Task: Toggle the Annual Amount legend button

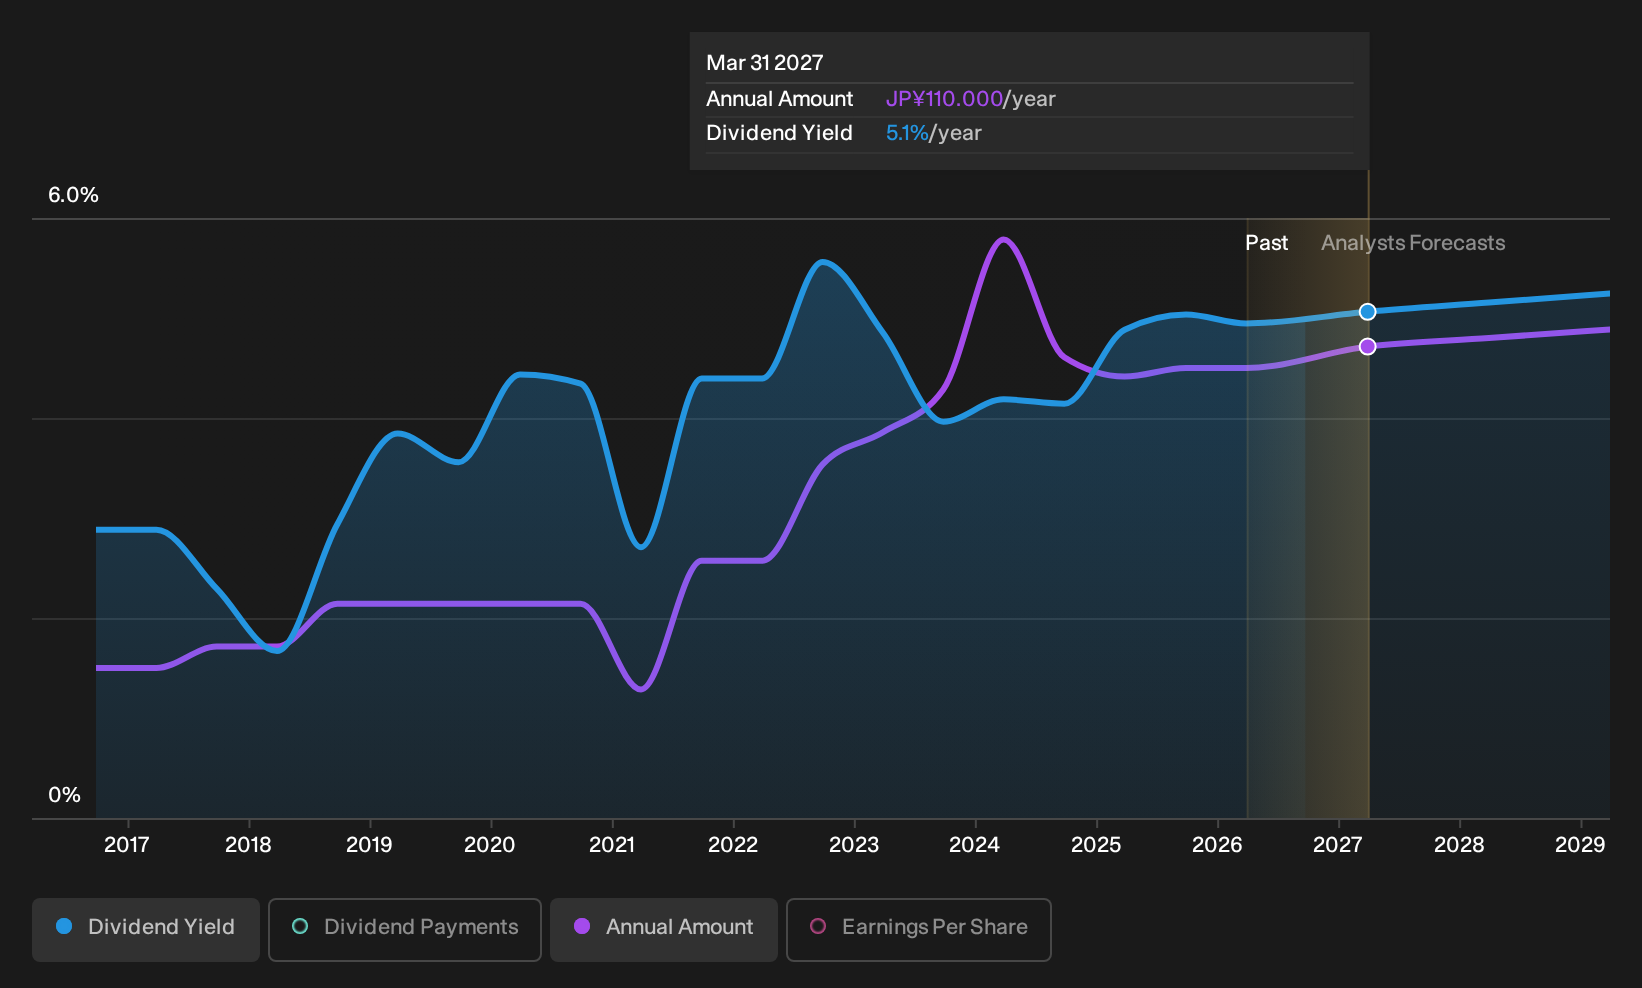Action: click(x=664, y=930)
